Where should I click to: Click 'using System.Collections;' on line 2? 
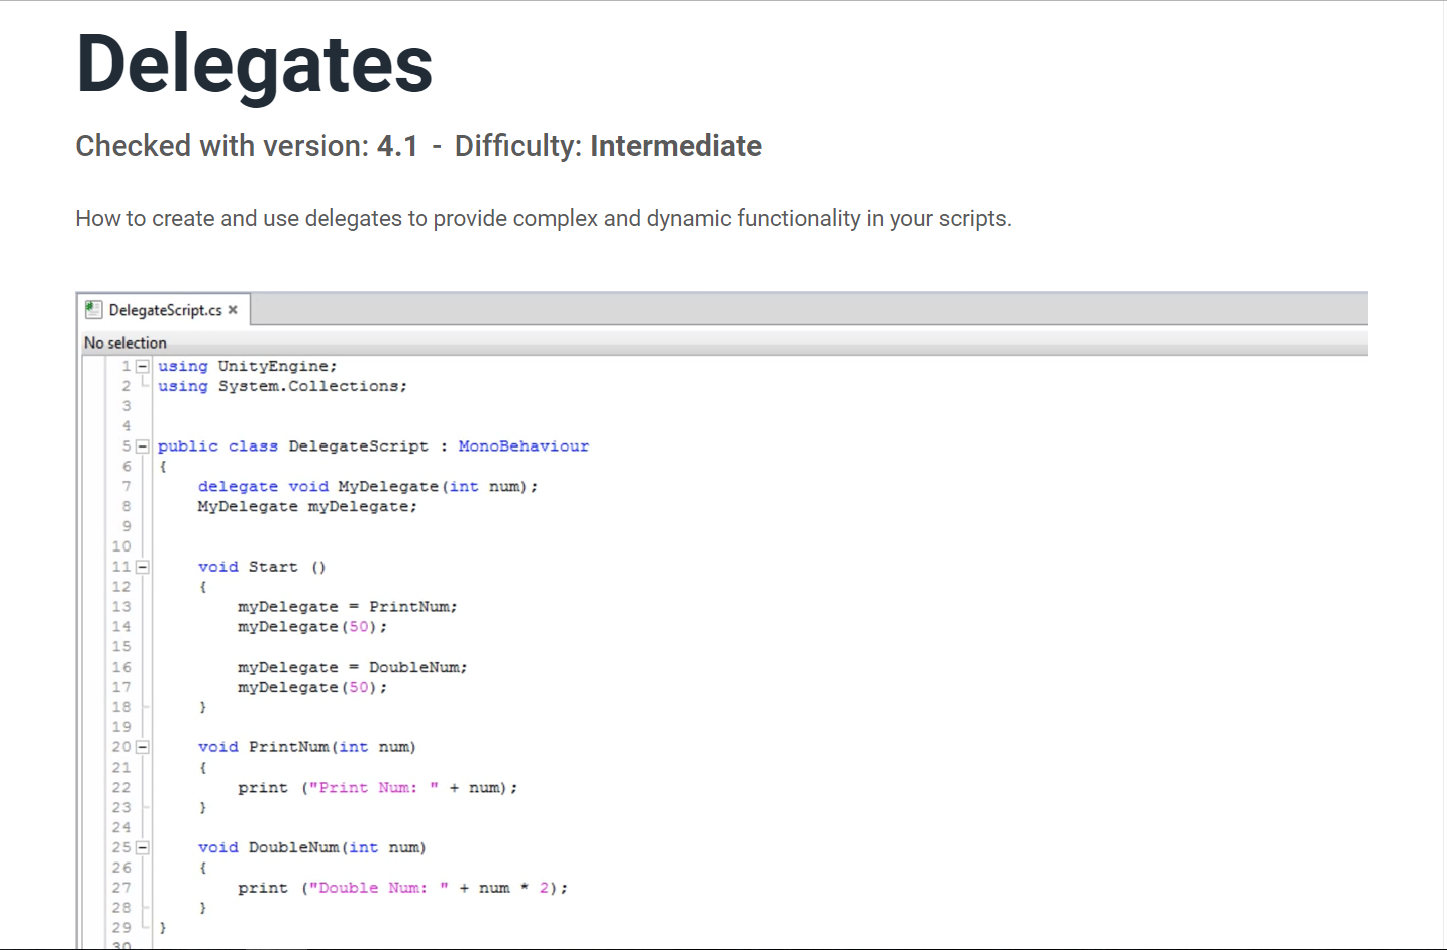point(283,386)
